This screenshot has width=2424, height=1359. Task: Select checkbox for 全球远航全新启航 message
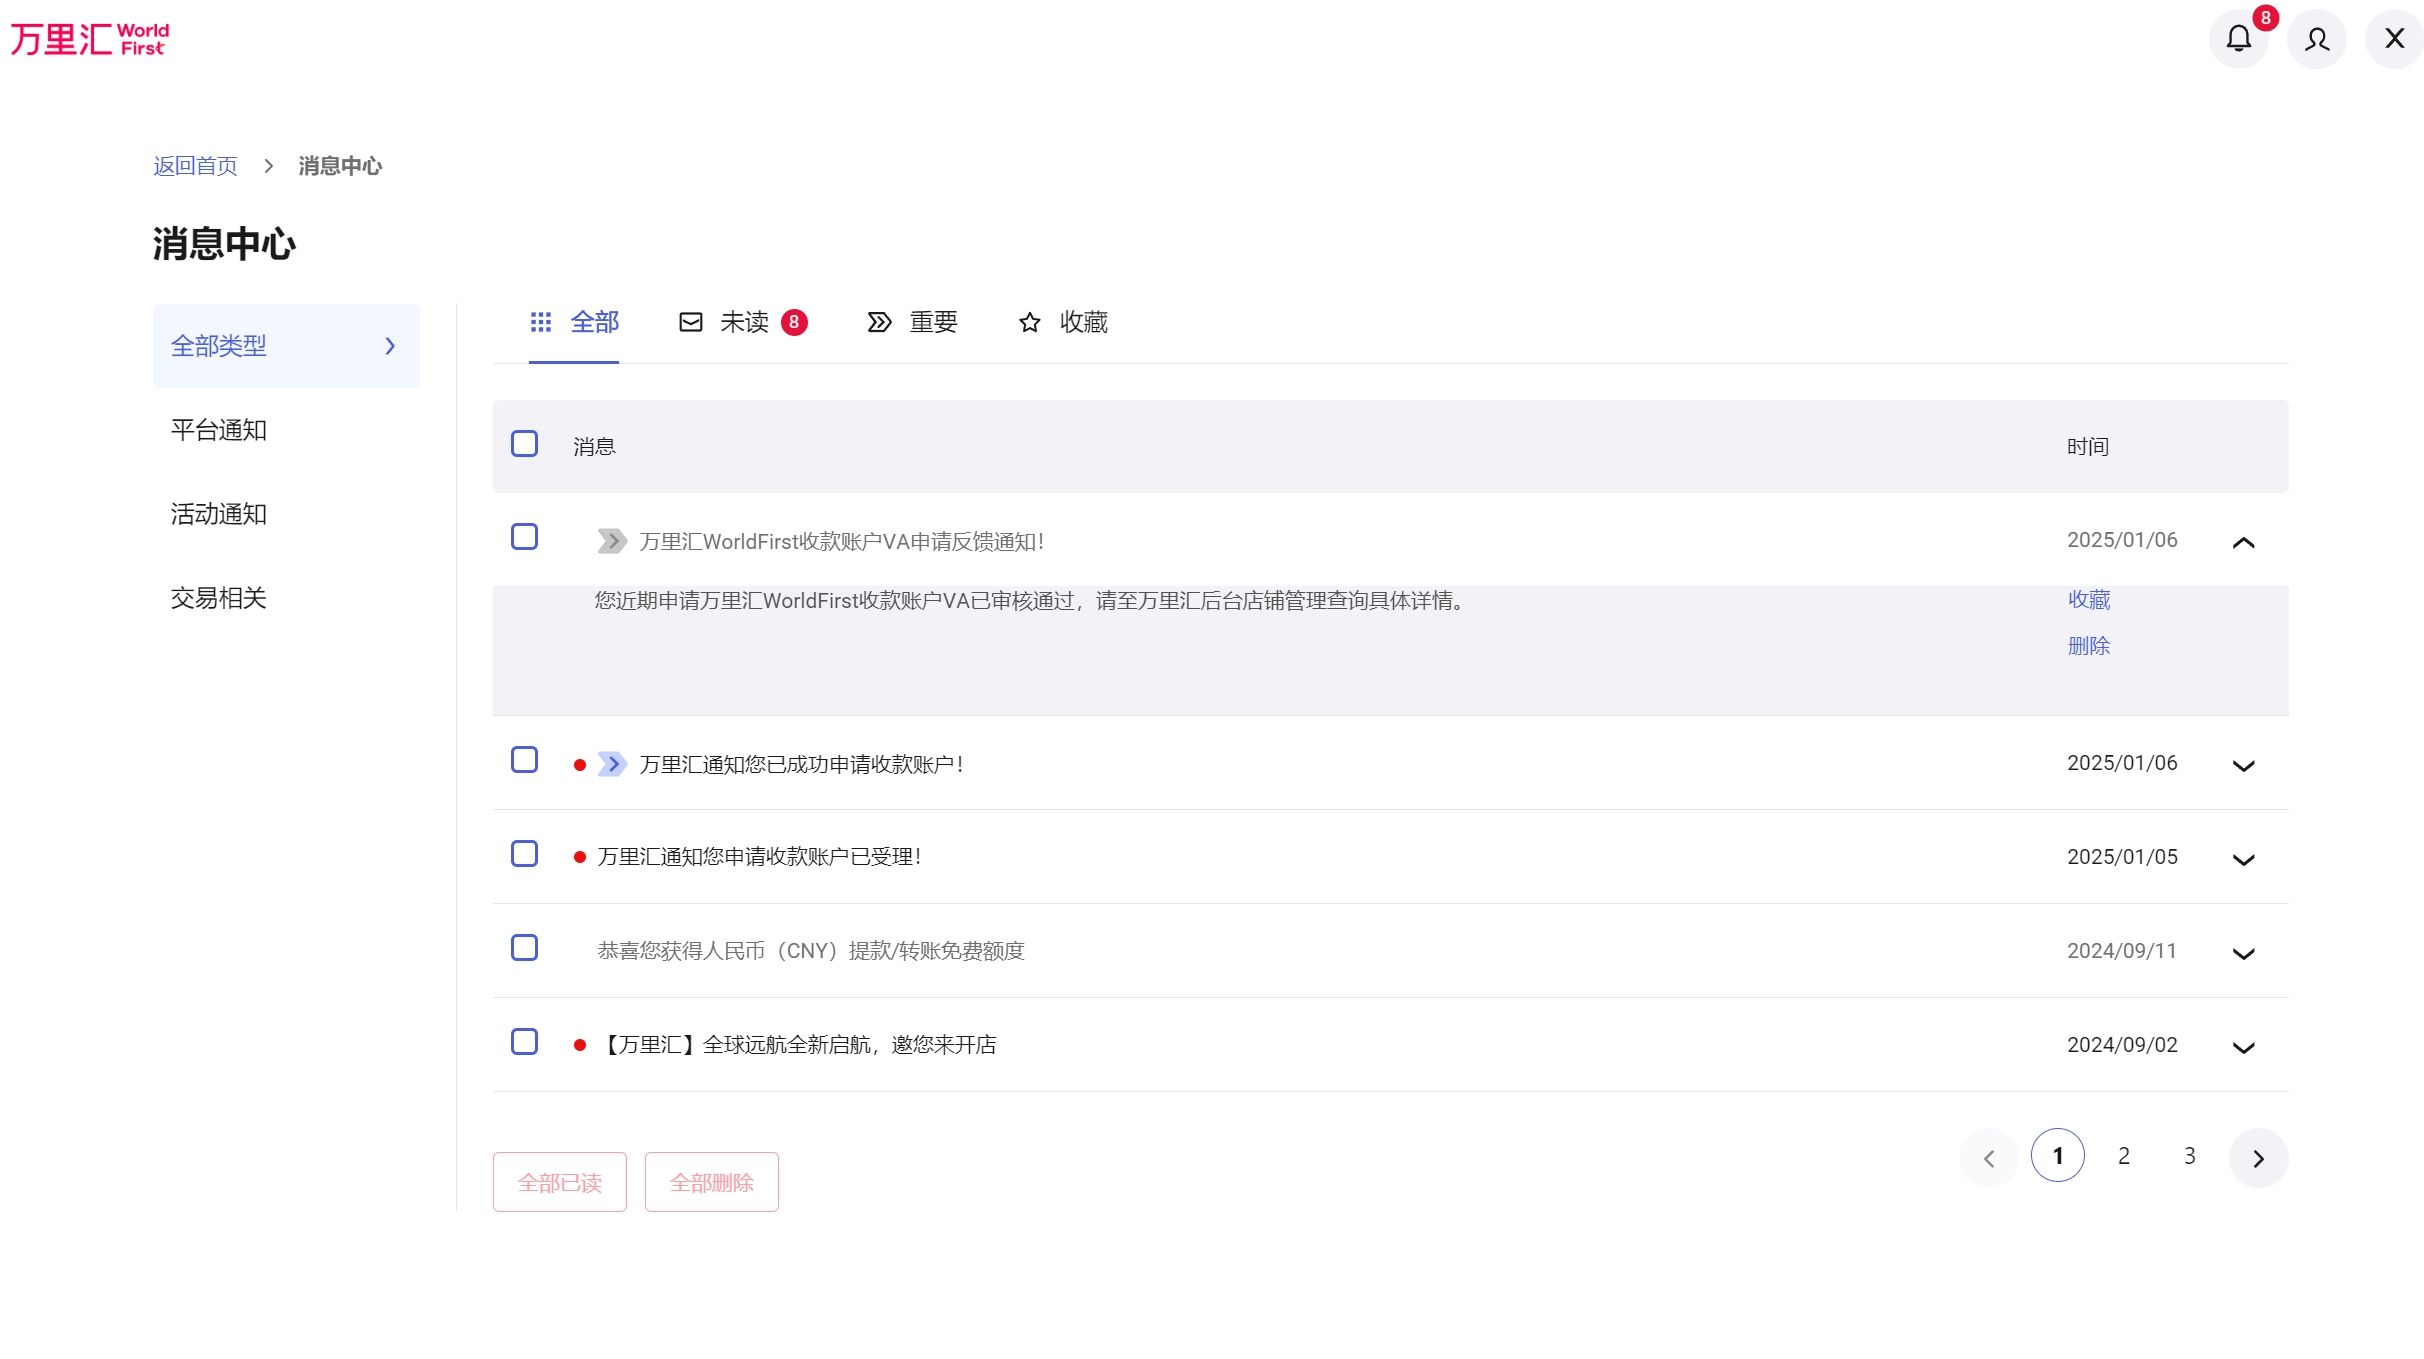point(524,1042)
